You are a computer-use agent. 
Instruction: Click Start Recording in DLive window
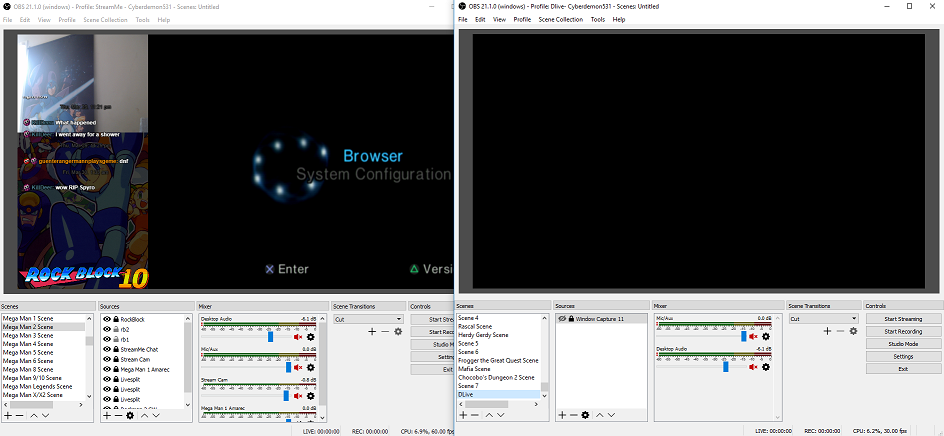(x=903, y=331)
